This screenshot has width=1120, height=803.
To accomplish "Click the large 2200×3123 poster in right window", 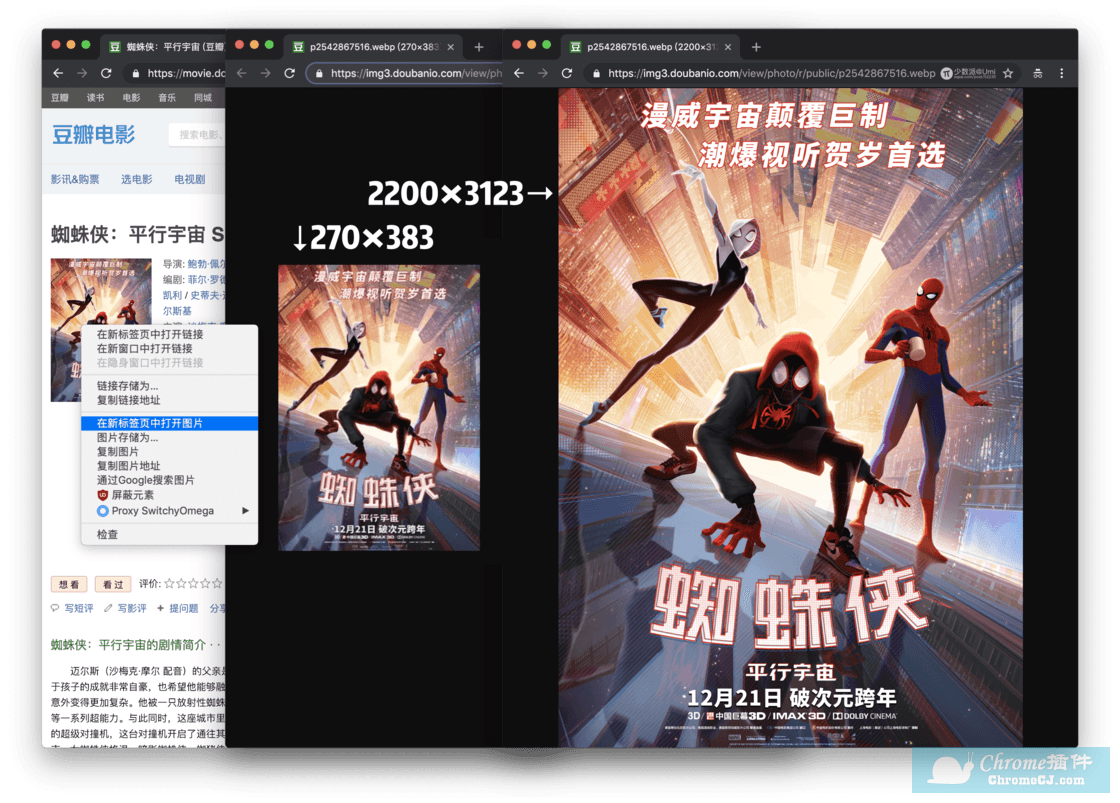I will pos(790,417).
